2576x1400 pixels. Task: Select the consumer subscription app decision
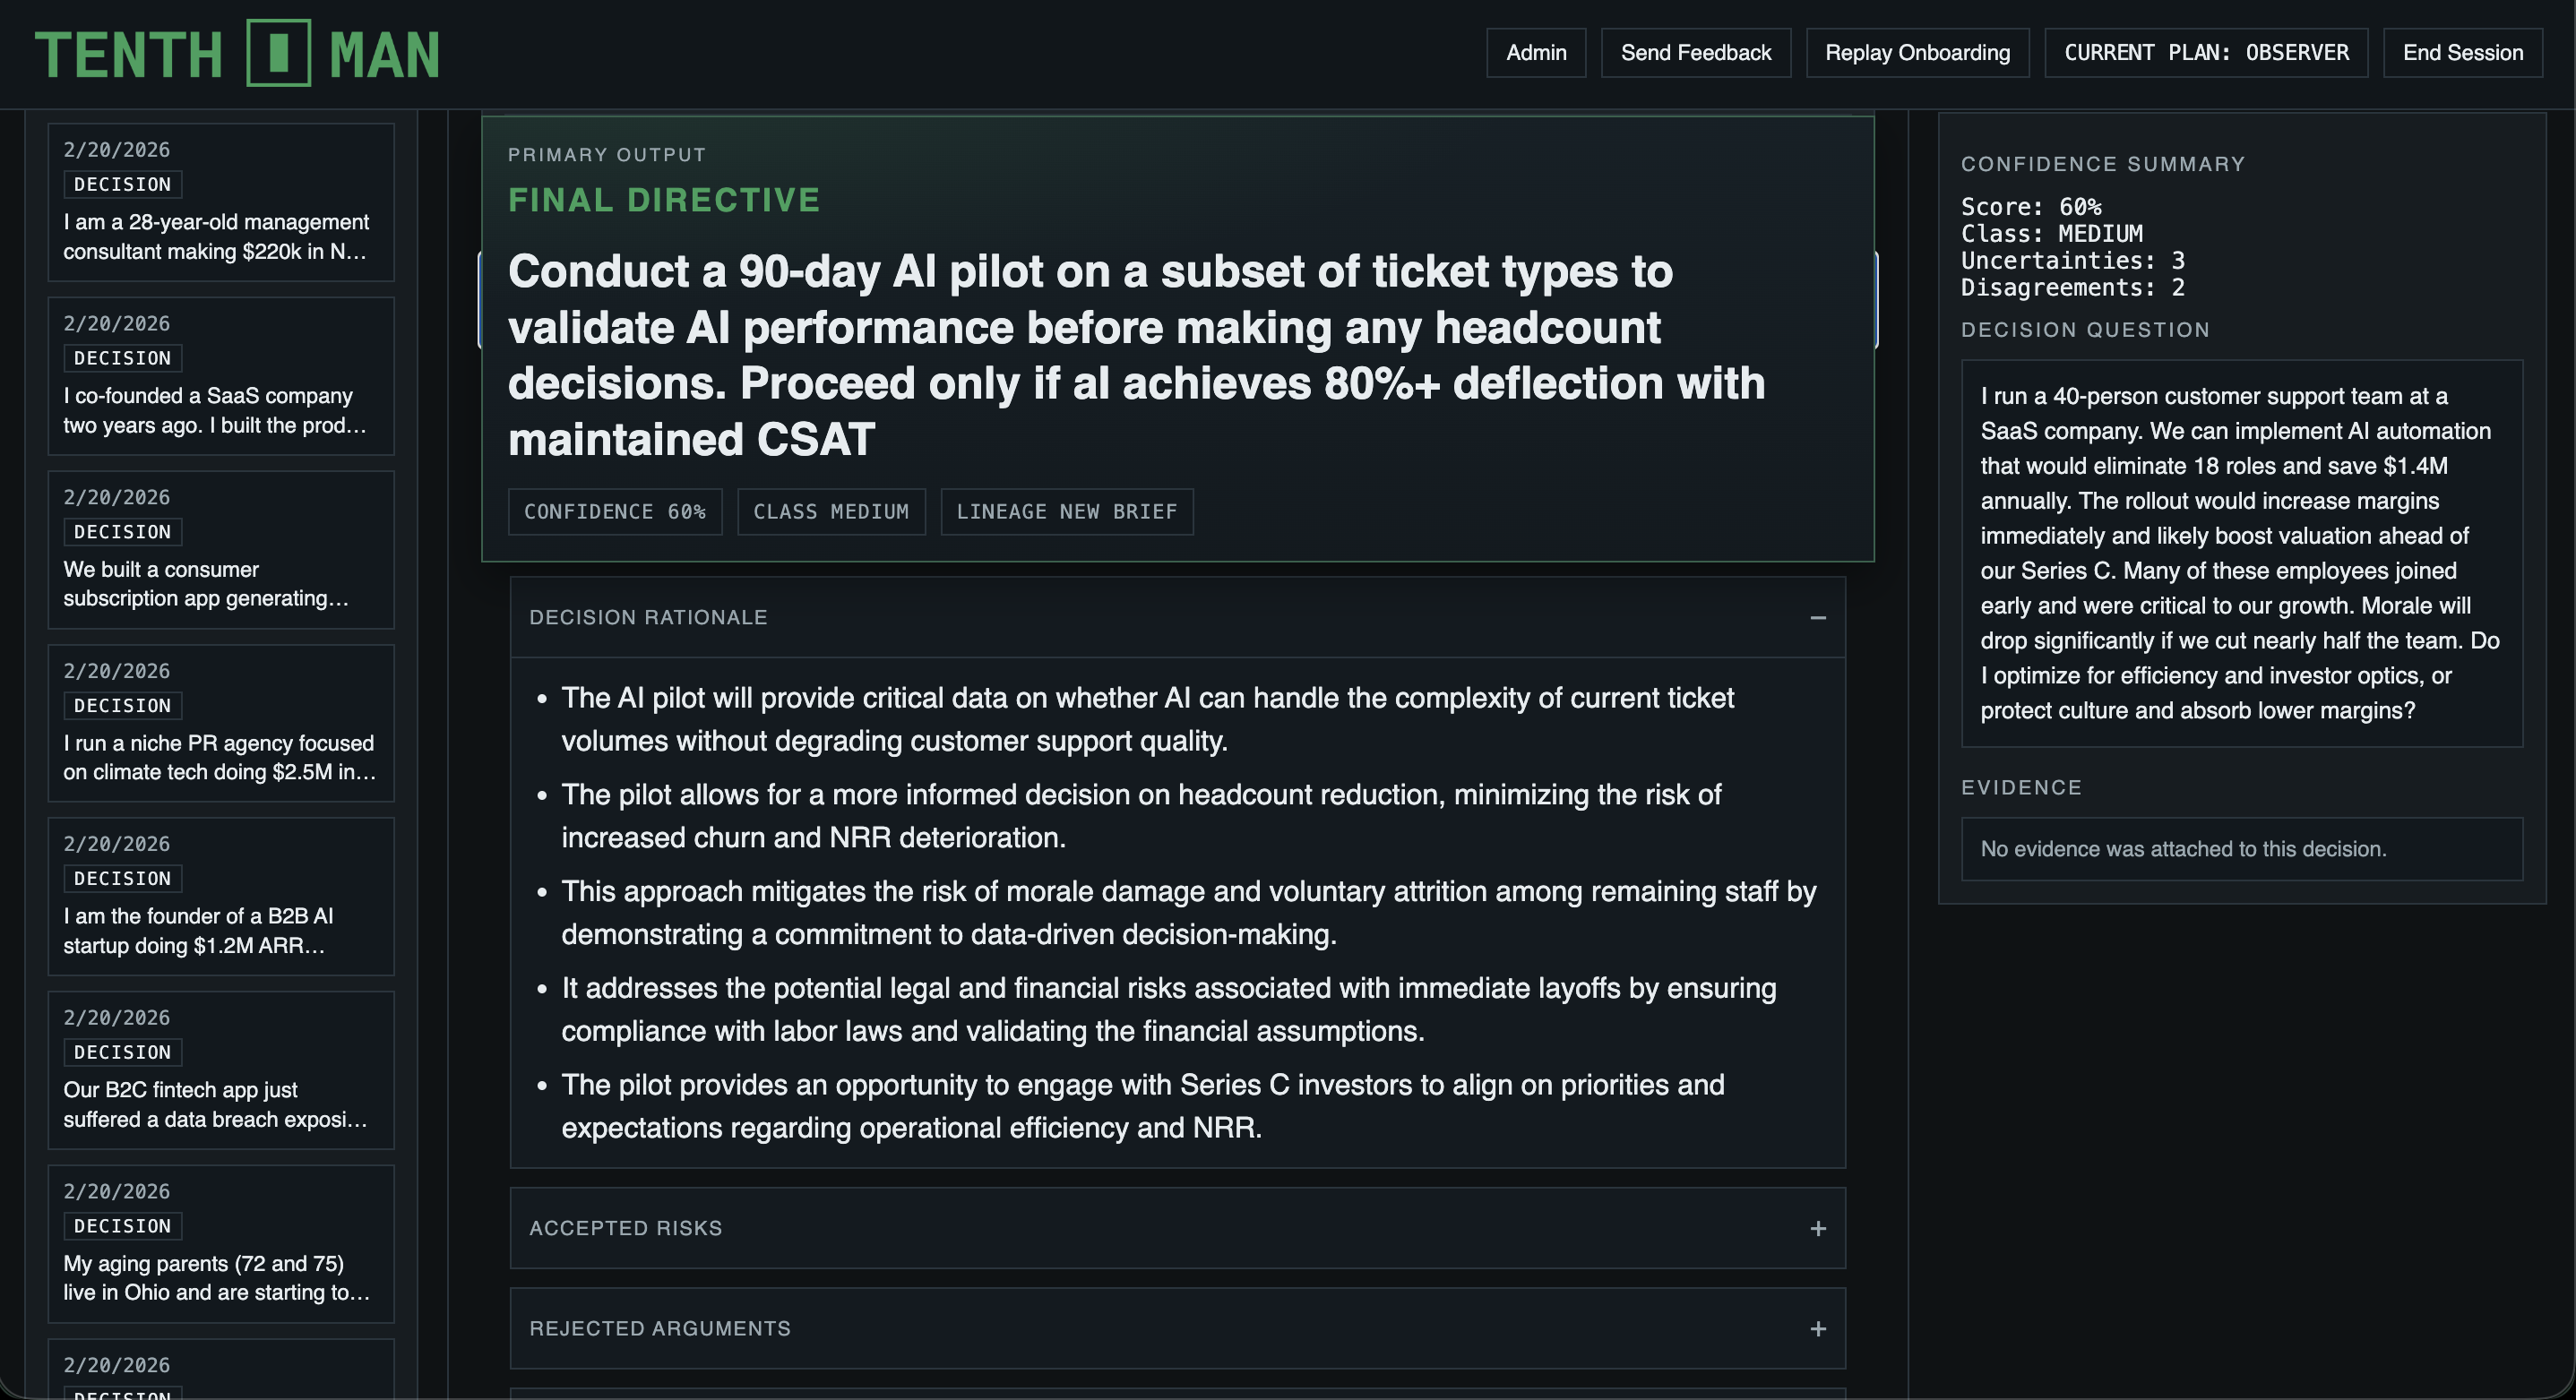click(x=220, y=549)
